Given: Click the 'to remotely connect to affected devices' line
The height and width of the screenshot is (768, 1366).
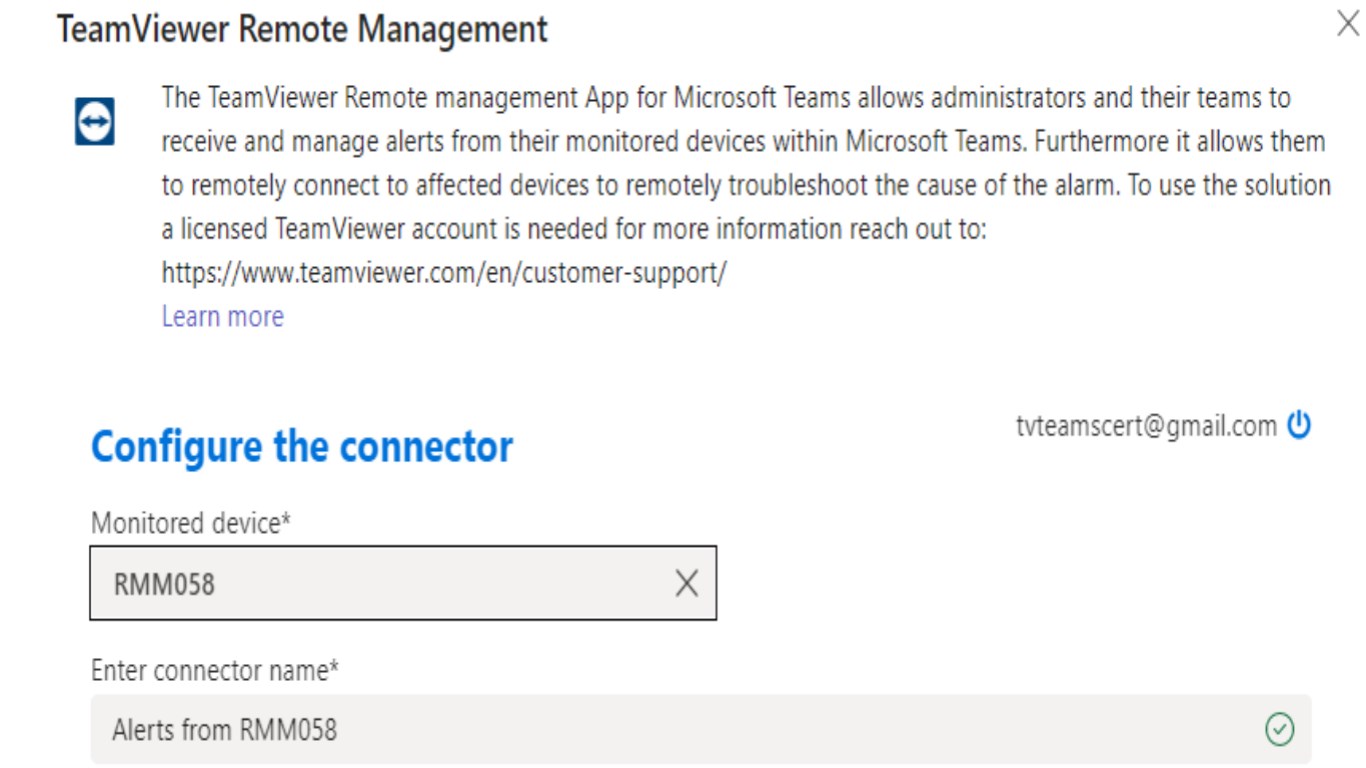Looking at the screenshot, I should point(745,186).
